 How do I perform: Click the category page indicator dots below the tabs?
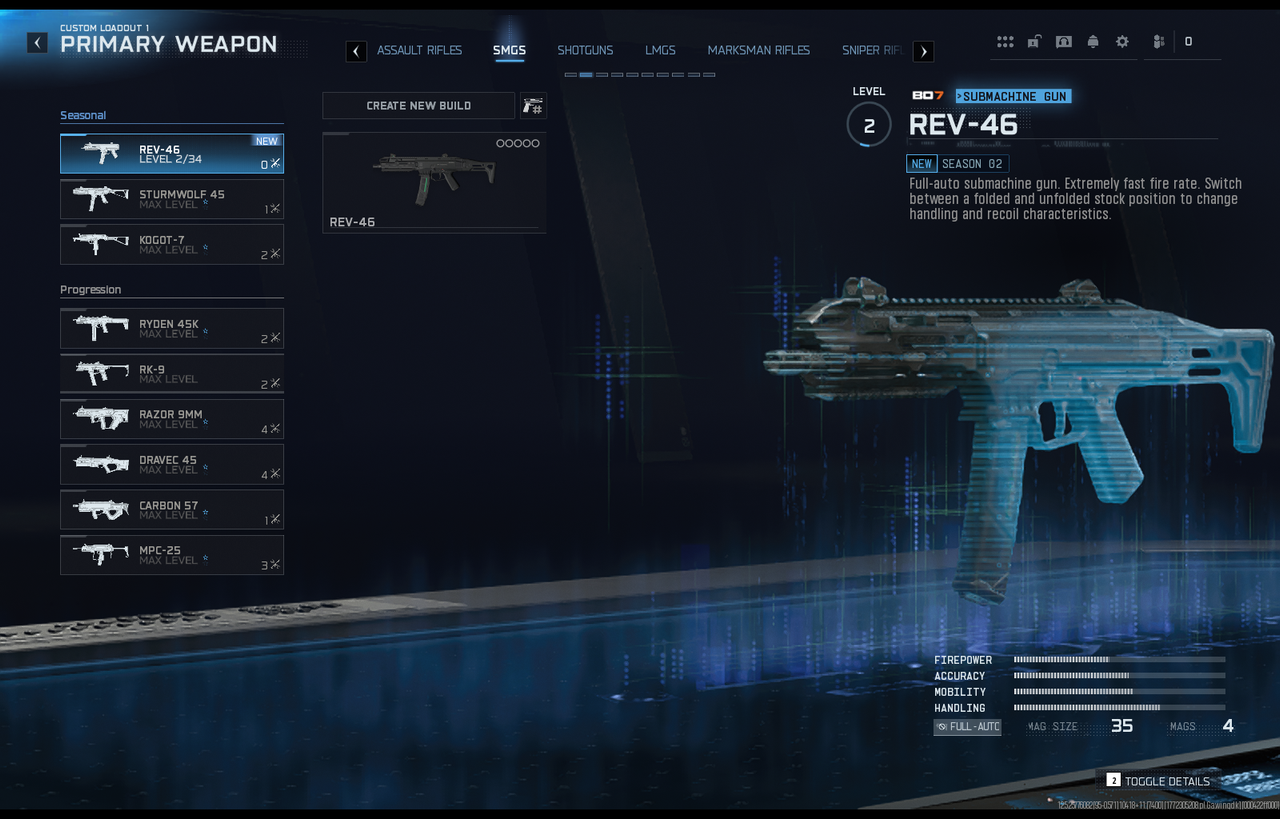(x=640, y=75)
